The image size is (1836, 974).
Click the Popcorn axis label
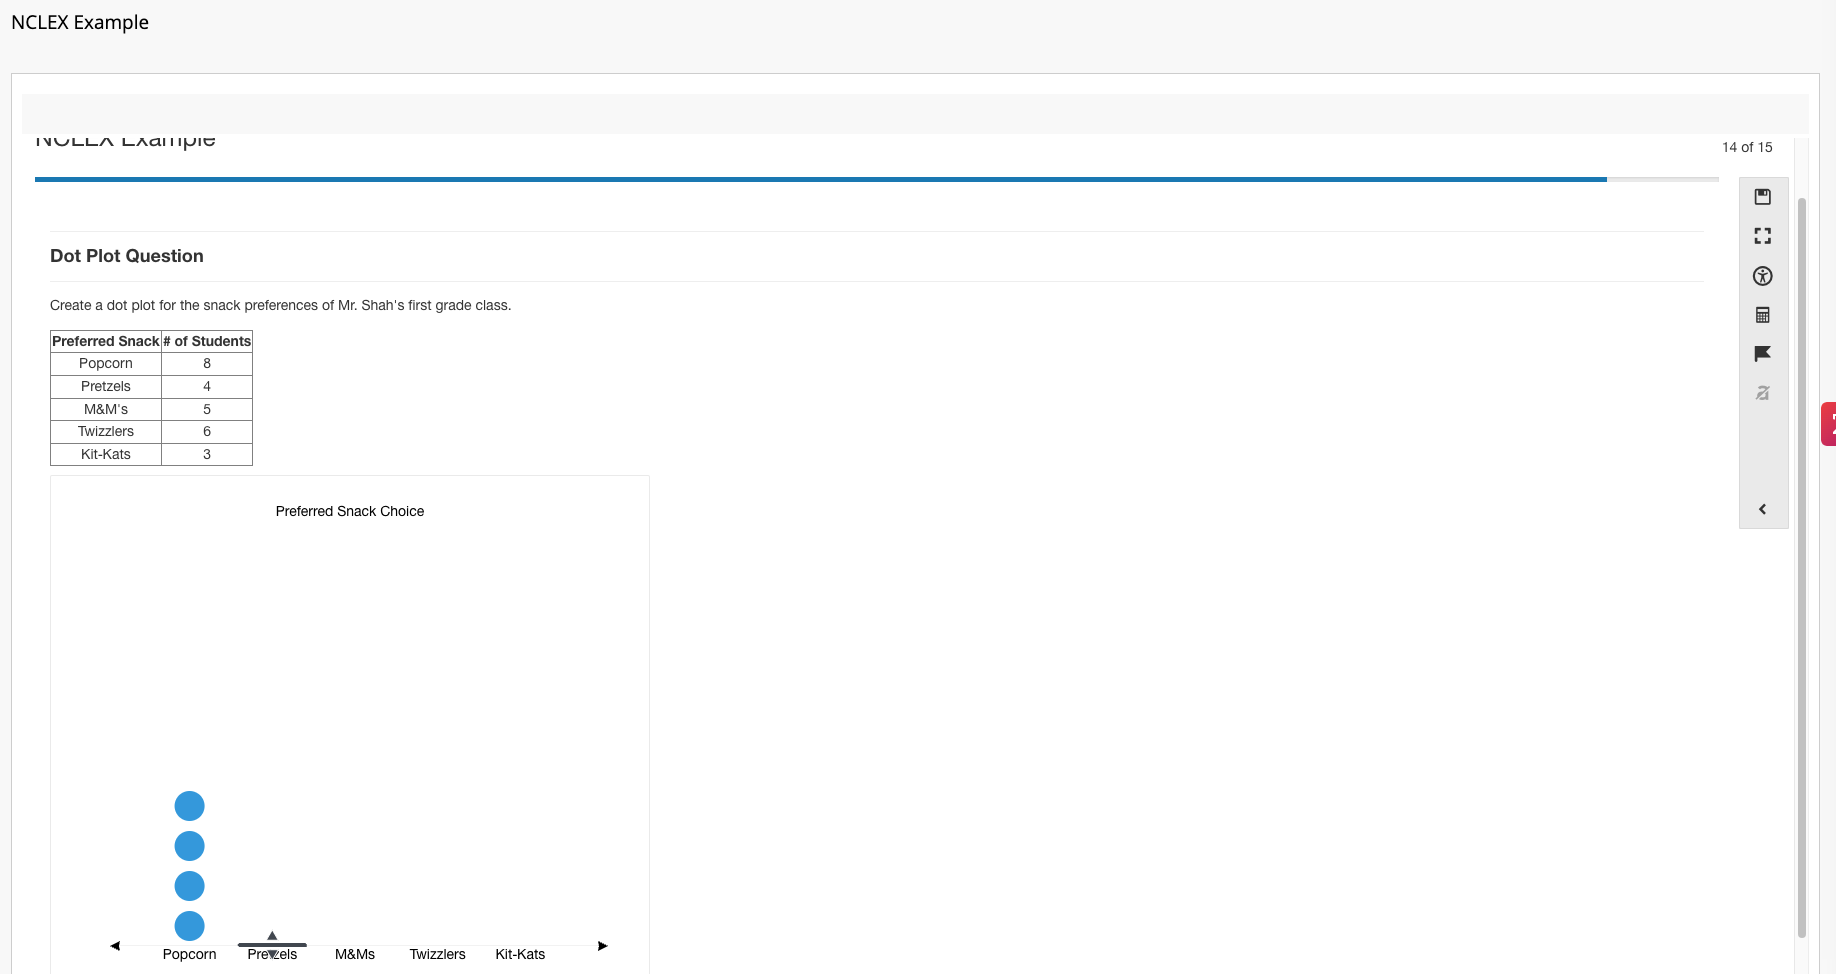[189, 955]
